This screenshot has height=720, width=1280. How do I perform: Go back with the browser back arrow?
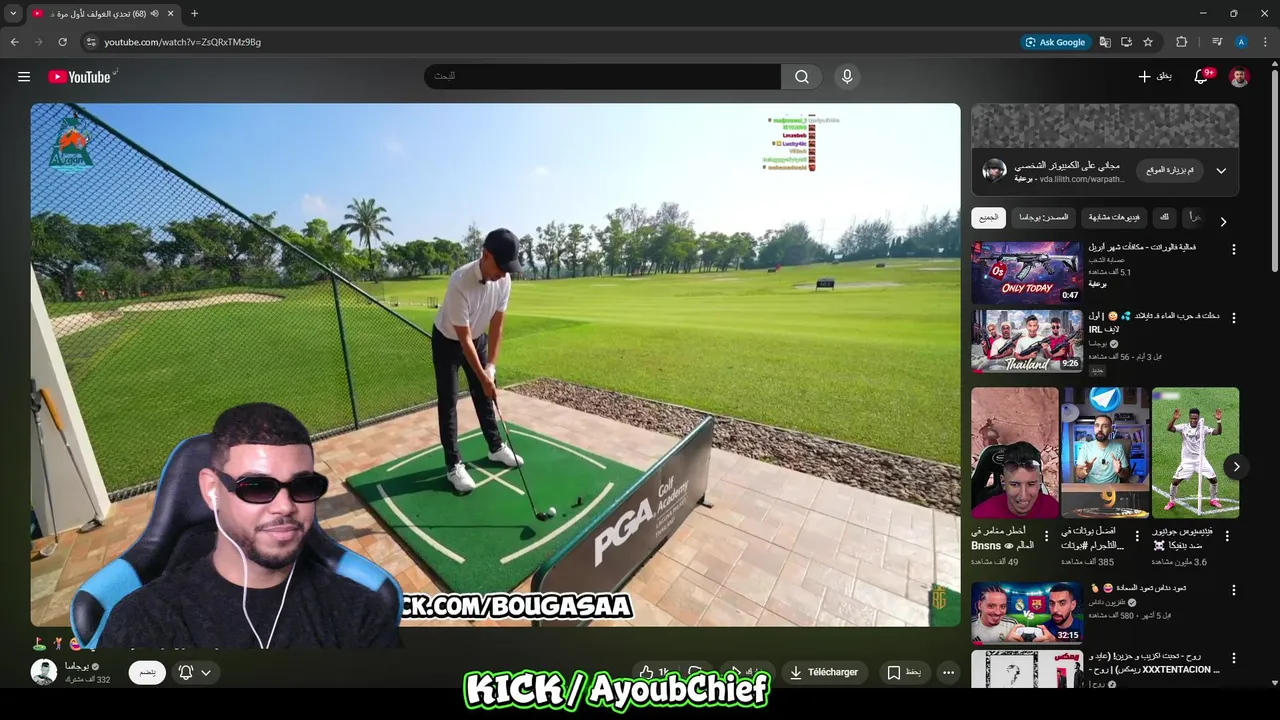pos(14,42)
